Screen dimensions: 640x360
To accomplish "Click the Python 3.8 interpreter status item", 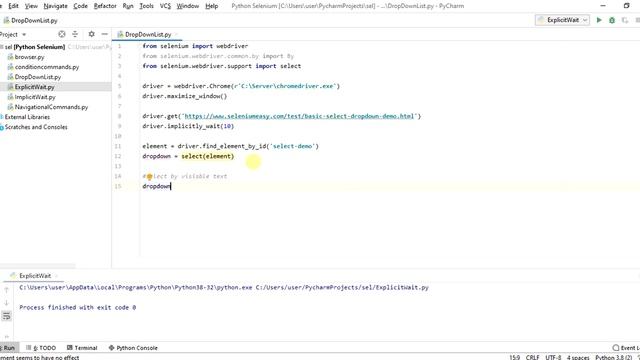I will (x=613, y=357).
